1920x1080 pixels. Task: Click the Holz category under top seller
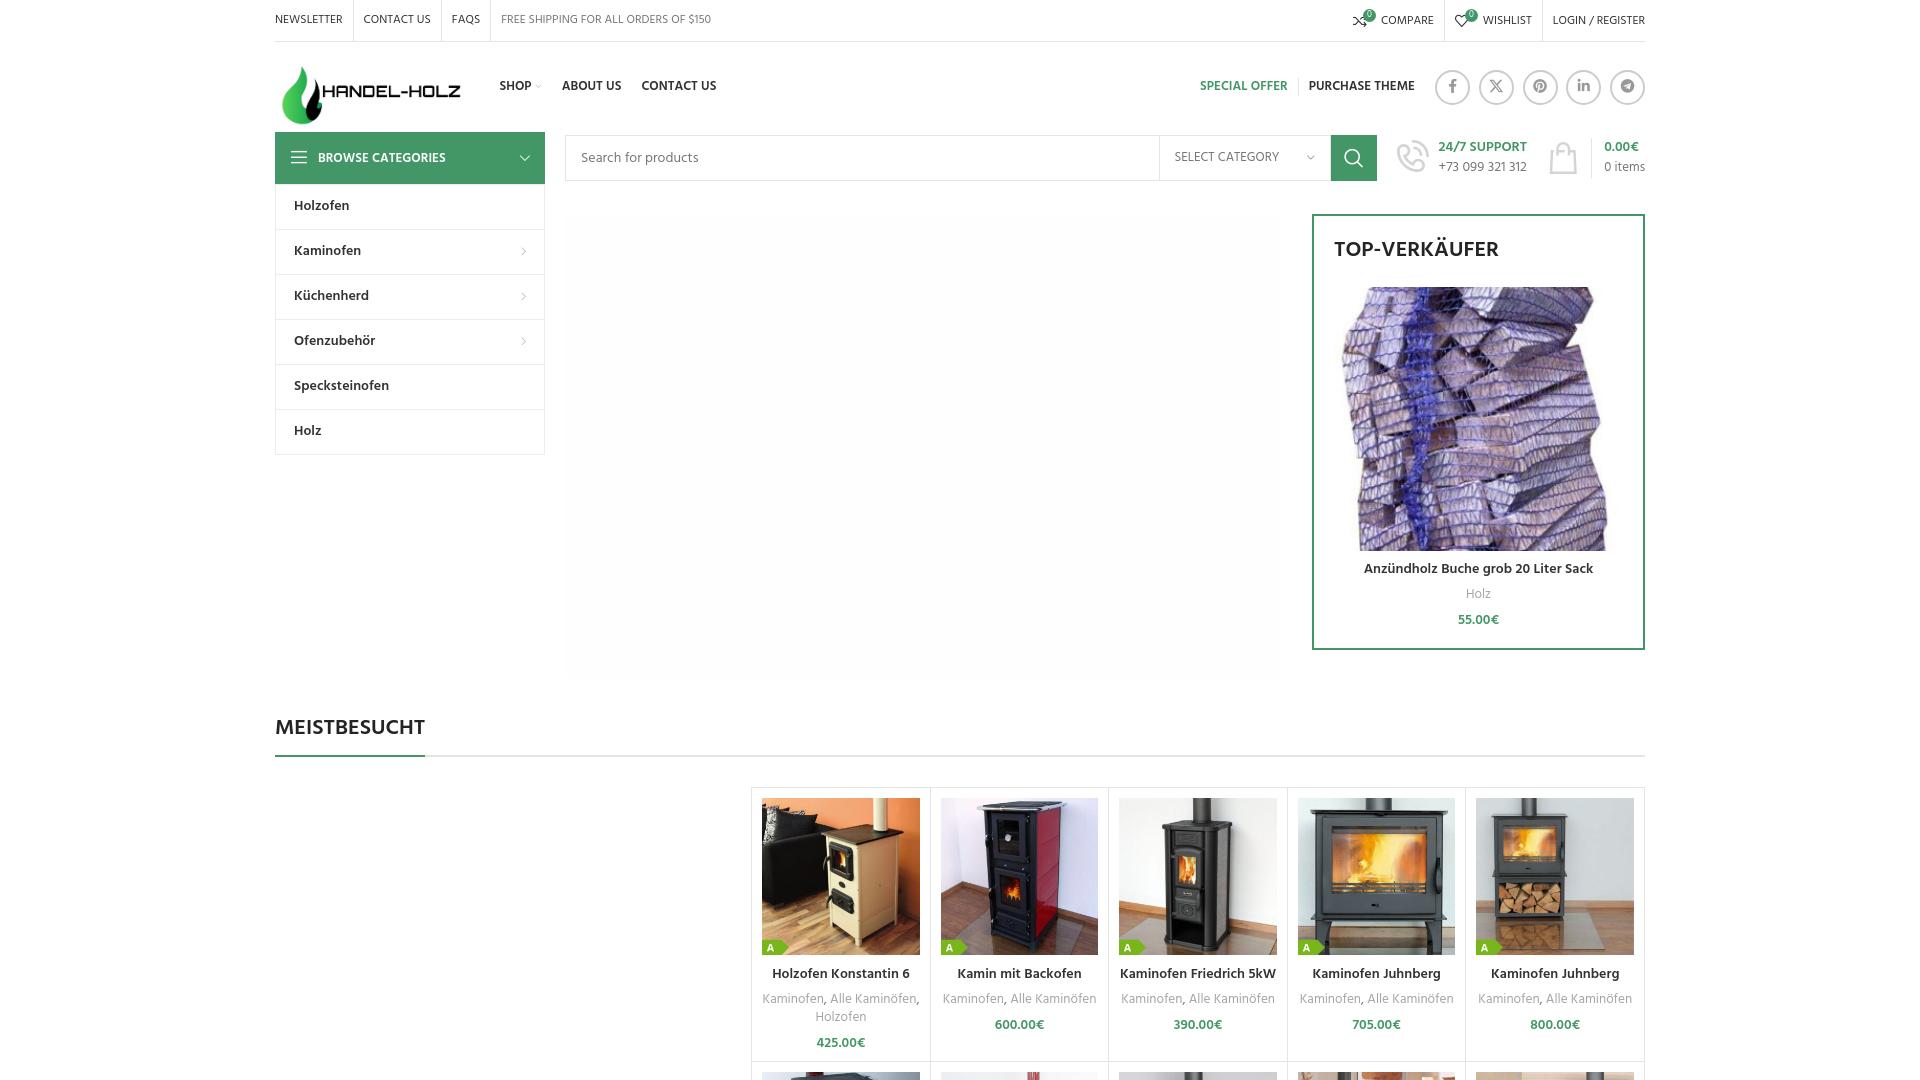(1478, 594)
